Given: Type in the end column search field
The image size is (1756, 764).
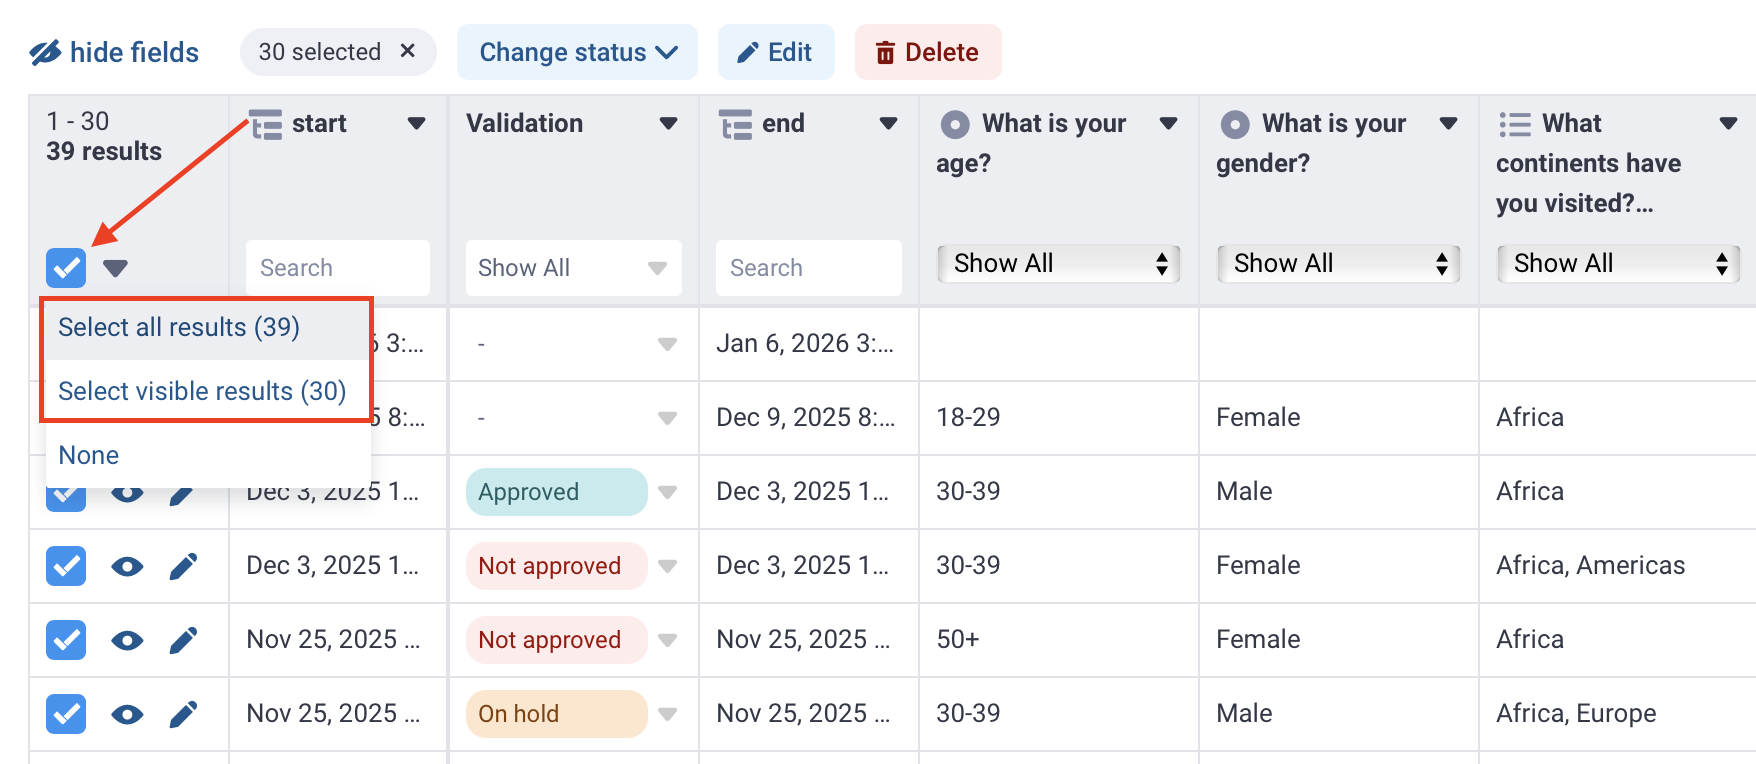Looking at the screenshot, I should (808, 268).
